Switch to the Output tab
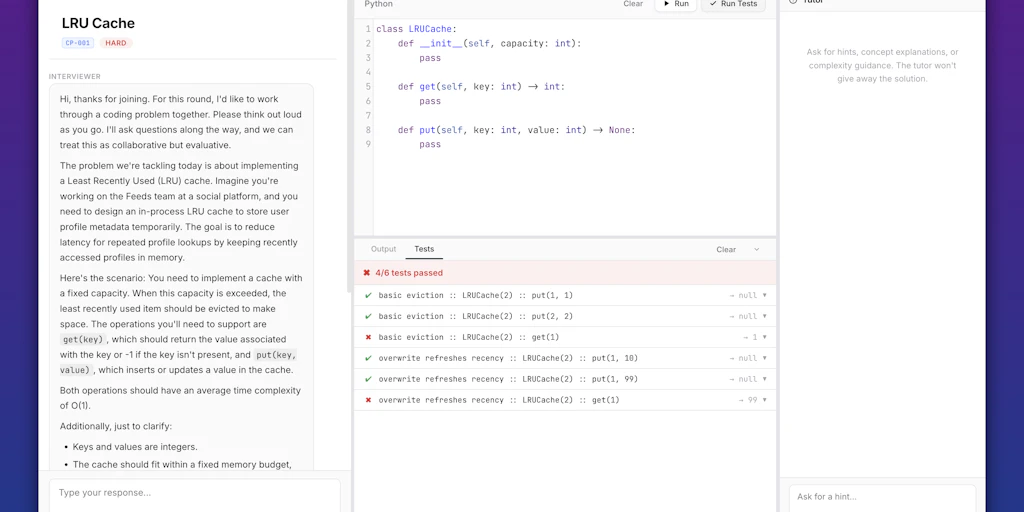Viewport: 1024px width, 512px height. pos(383,249)
